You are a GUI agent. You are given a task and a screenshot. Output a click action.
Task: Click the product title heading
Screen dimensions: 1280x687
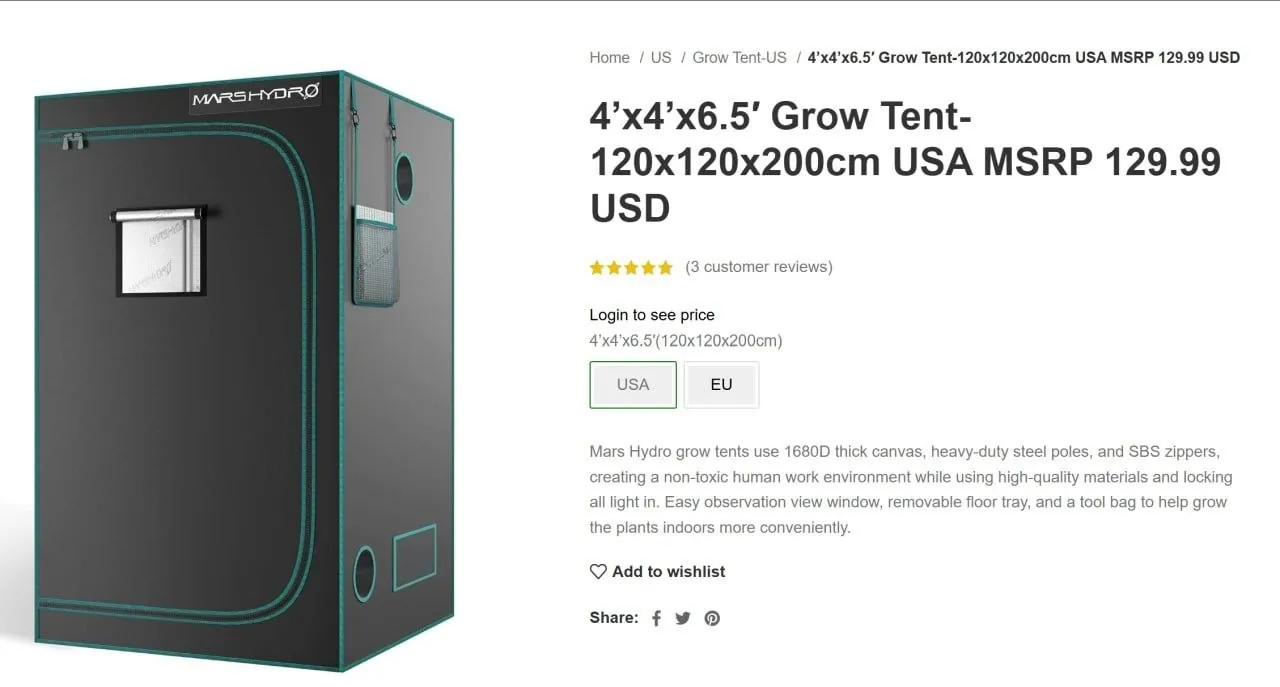click(x=905, y=163)
